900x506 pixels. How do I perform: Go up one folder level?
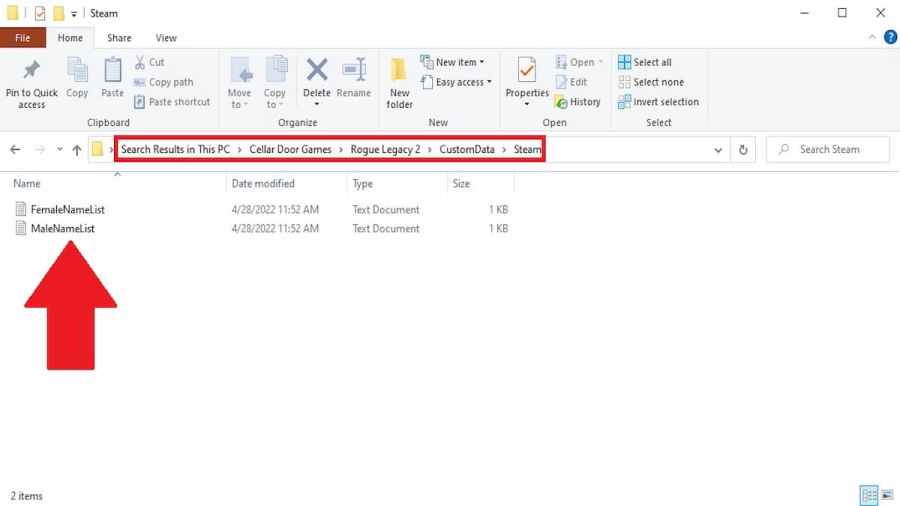77,150
